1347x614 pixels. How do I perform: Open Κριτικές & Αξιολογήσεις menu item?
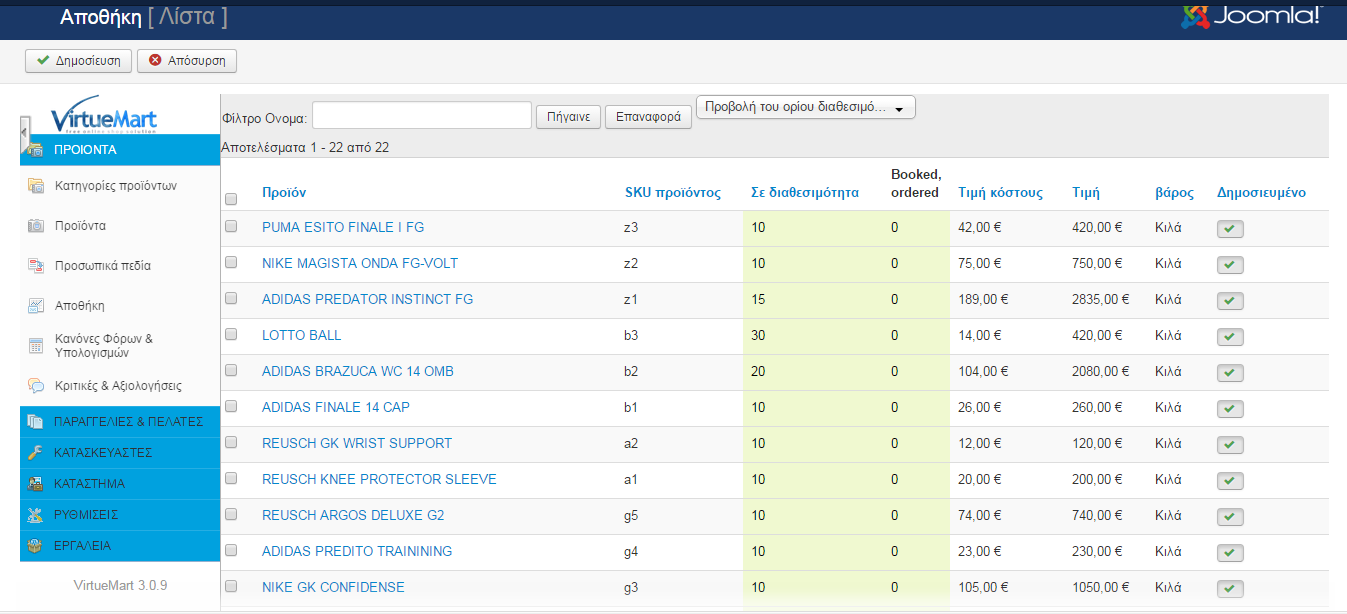tap(119, 386)
